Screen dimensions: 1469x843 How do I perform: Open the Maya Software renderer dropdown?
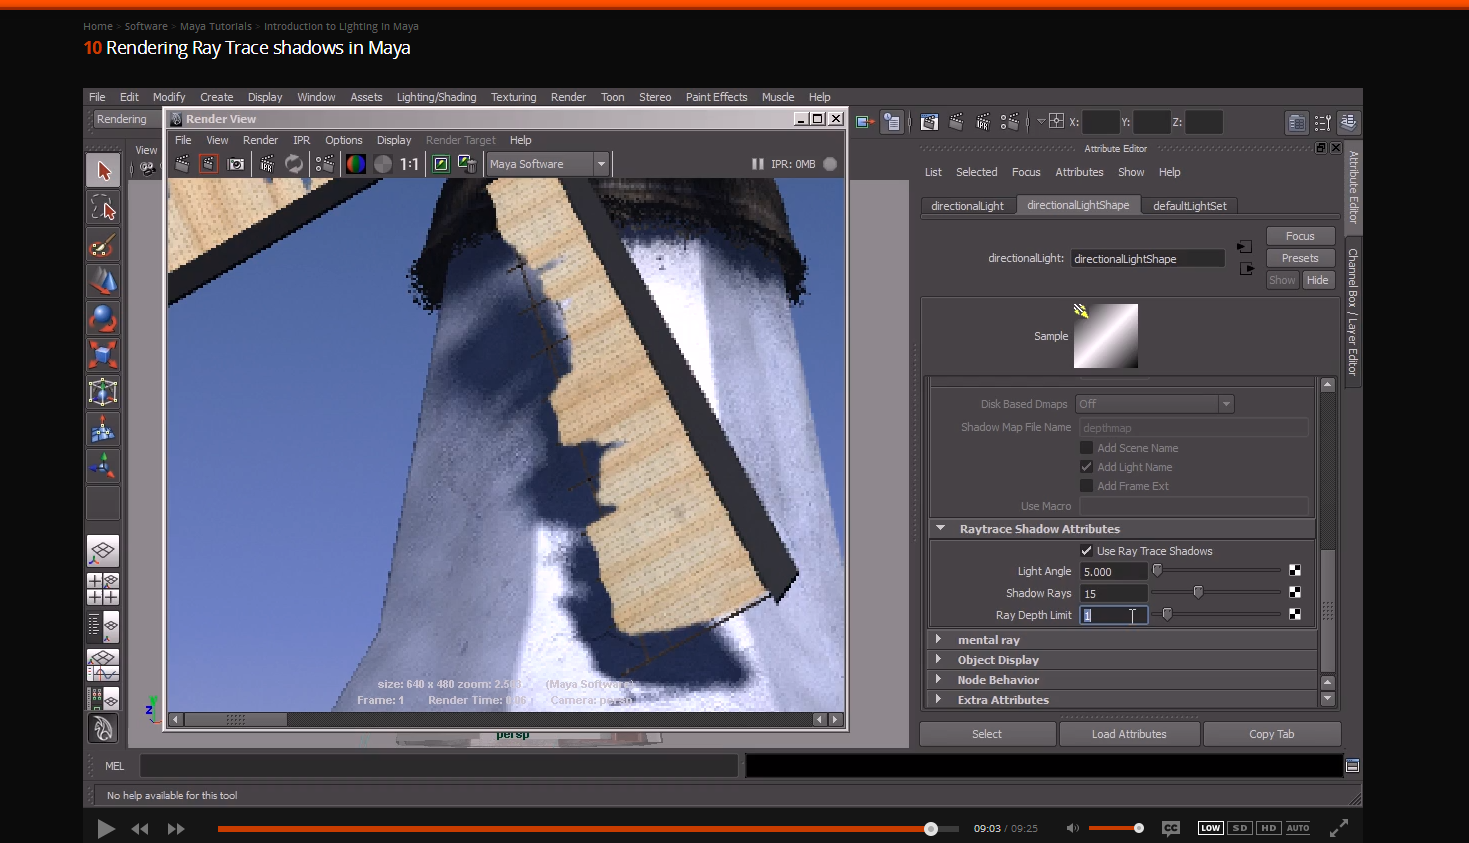point(547,164)
